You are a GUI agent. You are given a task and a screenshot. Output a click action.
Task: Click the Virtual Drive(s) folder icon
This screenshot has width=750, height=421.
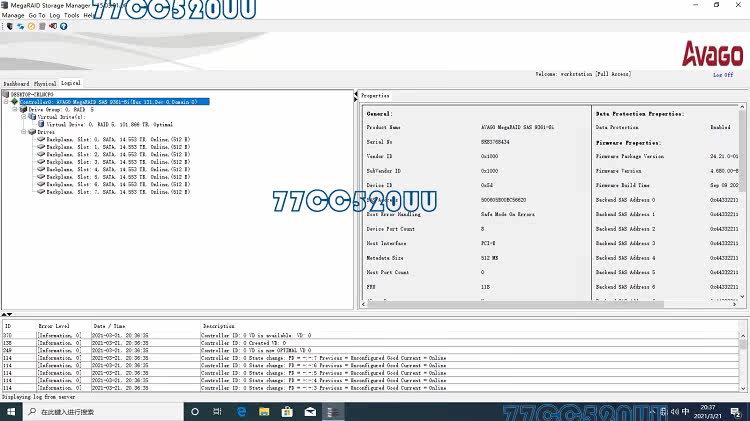pos(32,116)
